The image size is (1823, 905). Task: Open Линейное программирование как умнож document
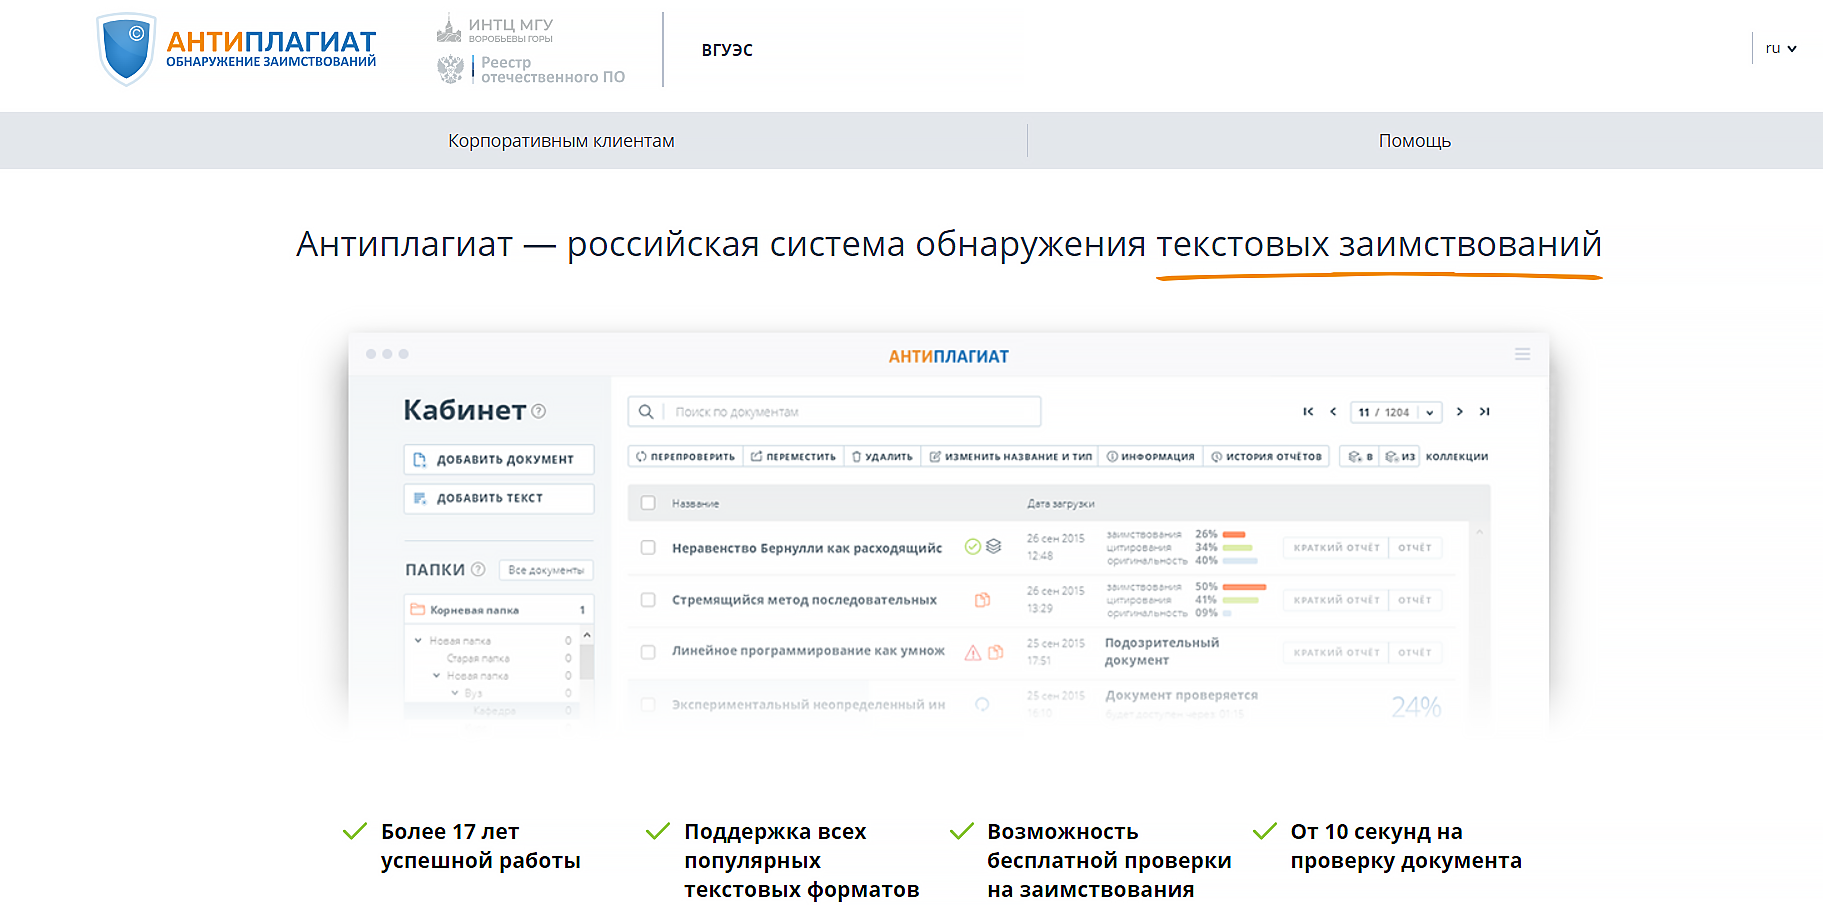tap(808, 651)
